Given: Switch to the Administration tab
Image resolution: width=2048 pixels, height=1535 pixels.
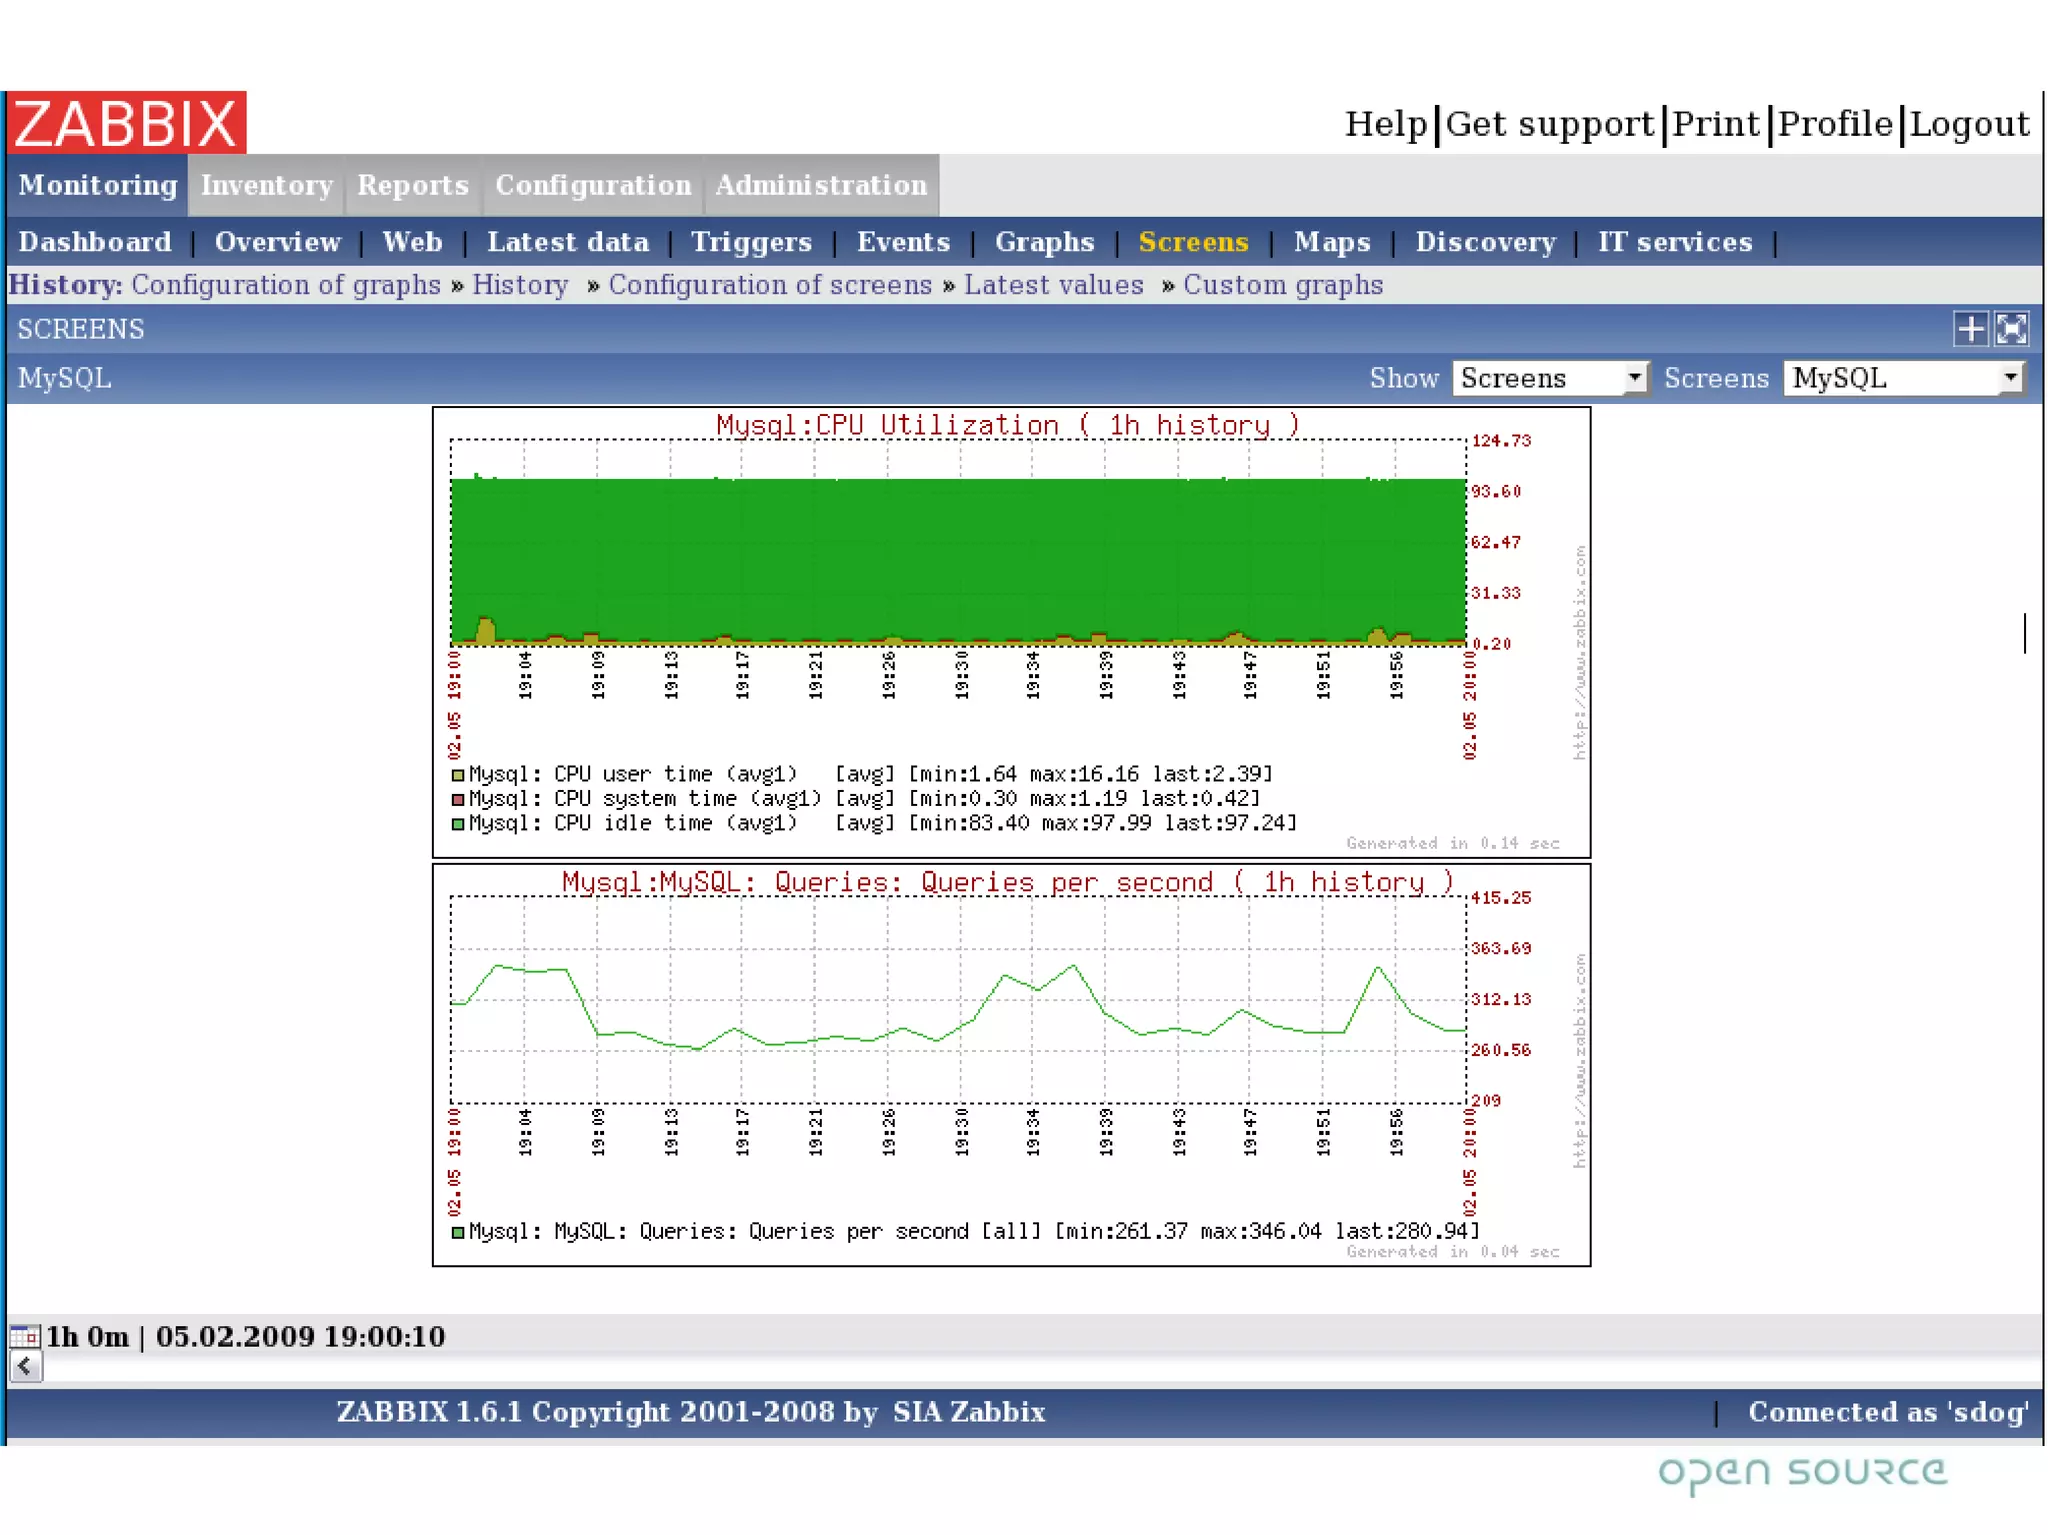Looking at the screenshot, I should [821, 185].
